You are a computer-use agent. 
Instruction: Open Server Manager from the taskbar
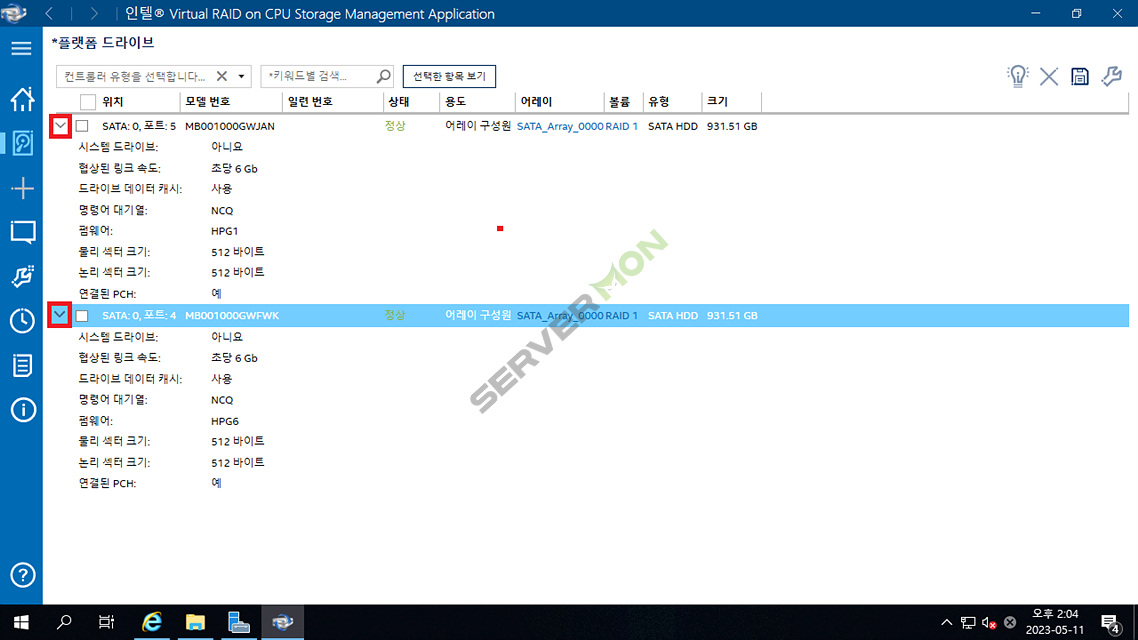point(238,622)
